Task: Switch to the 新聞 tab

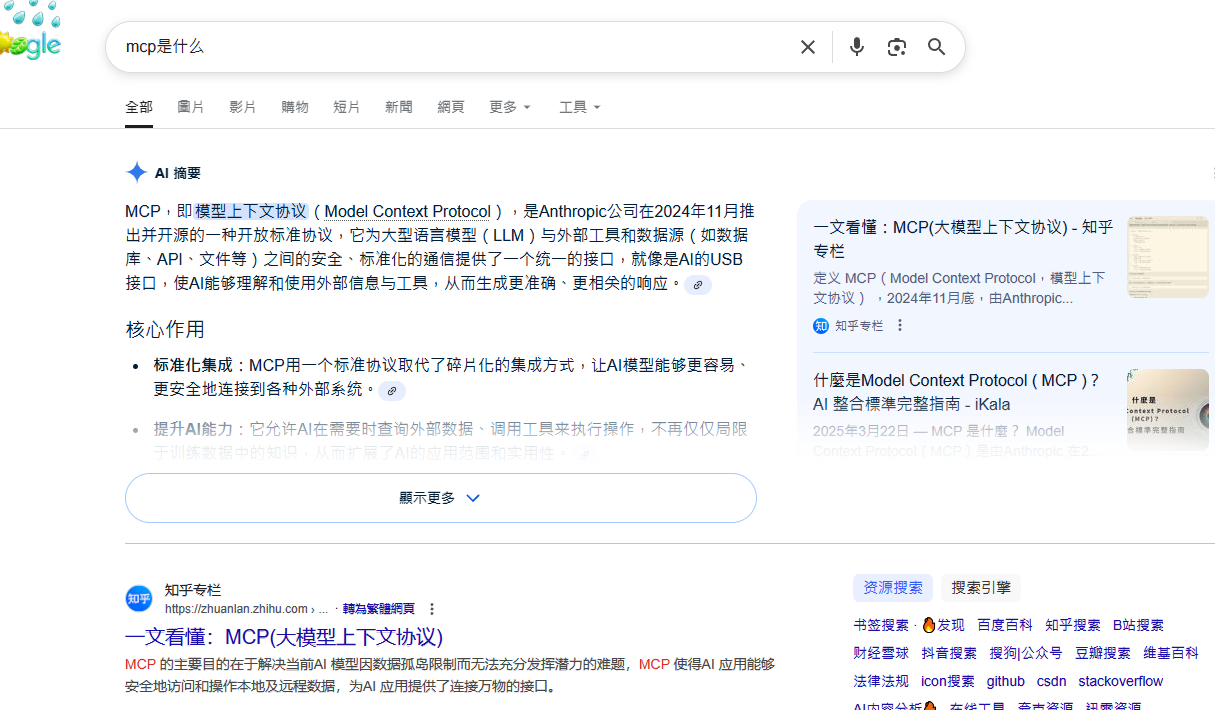Action: (x=399, y=107)
